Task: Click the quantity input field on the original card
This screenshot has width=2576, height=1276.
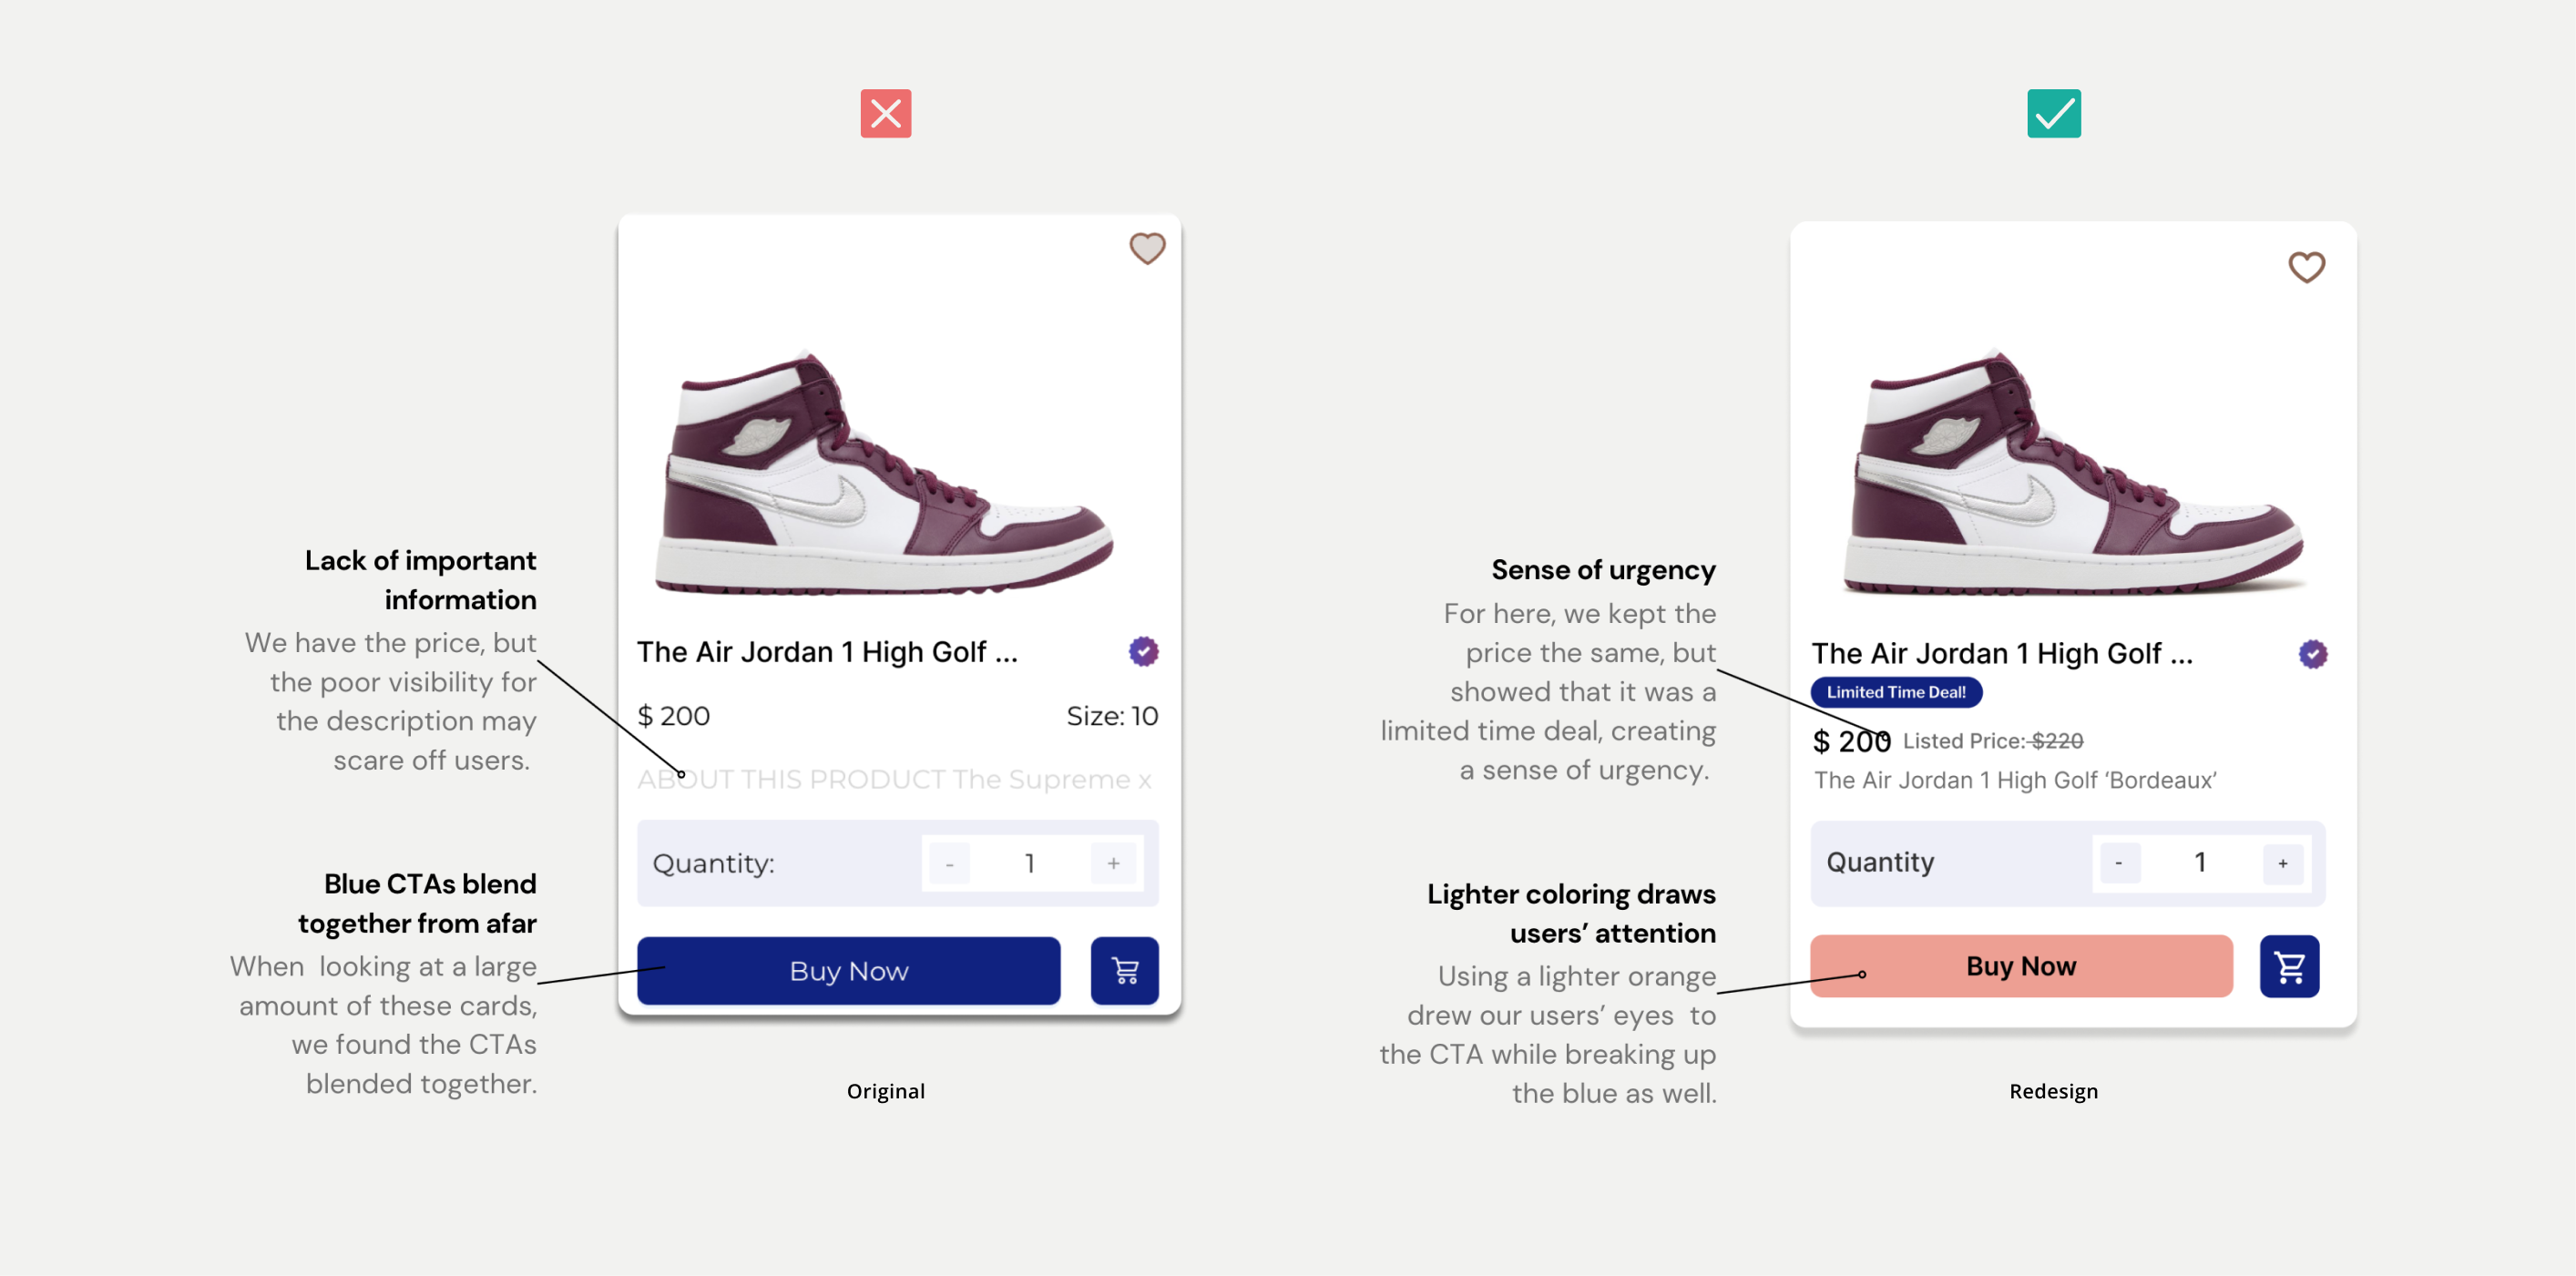Action: coord(1030,863)
